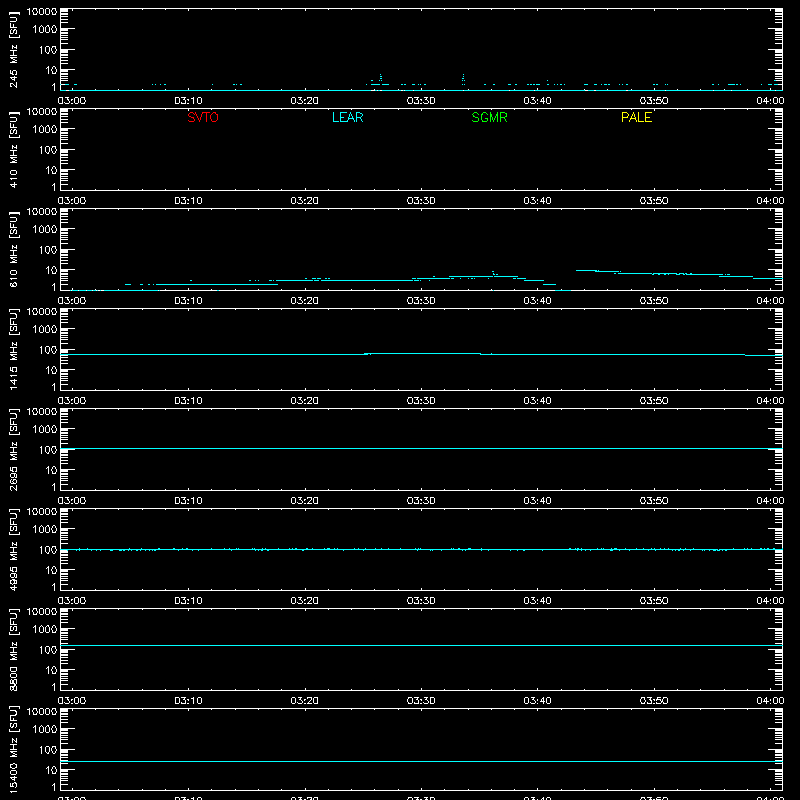Click the 03:40 tick label below 610 MHz plot
Screen dimensions: 800x800
[537, 301]
